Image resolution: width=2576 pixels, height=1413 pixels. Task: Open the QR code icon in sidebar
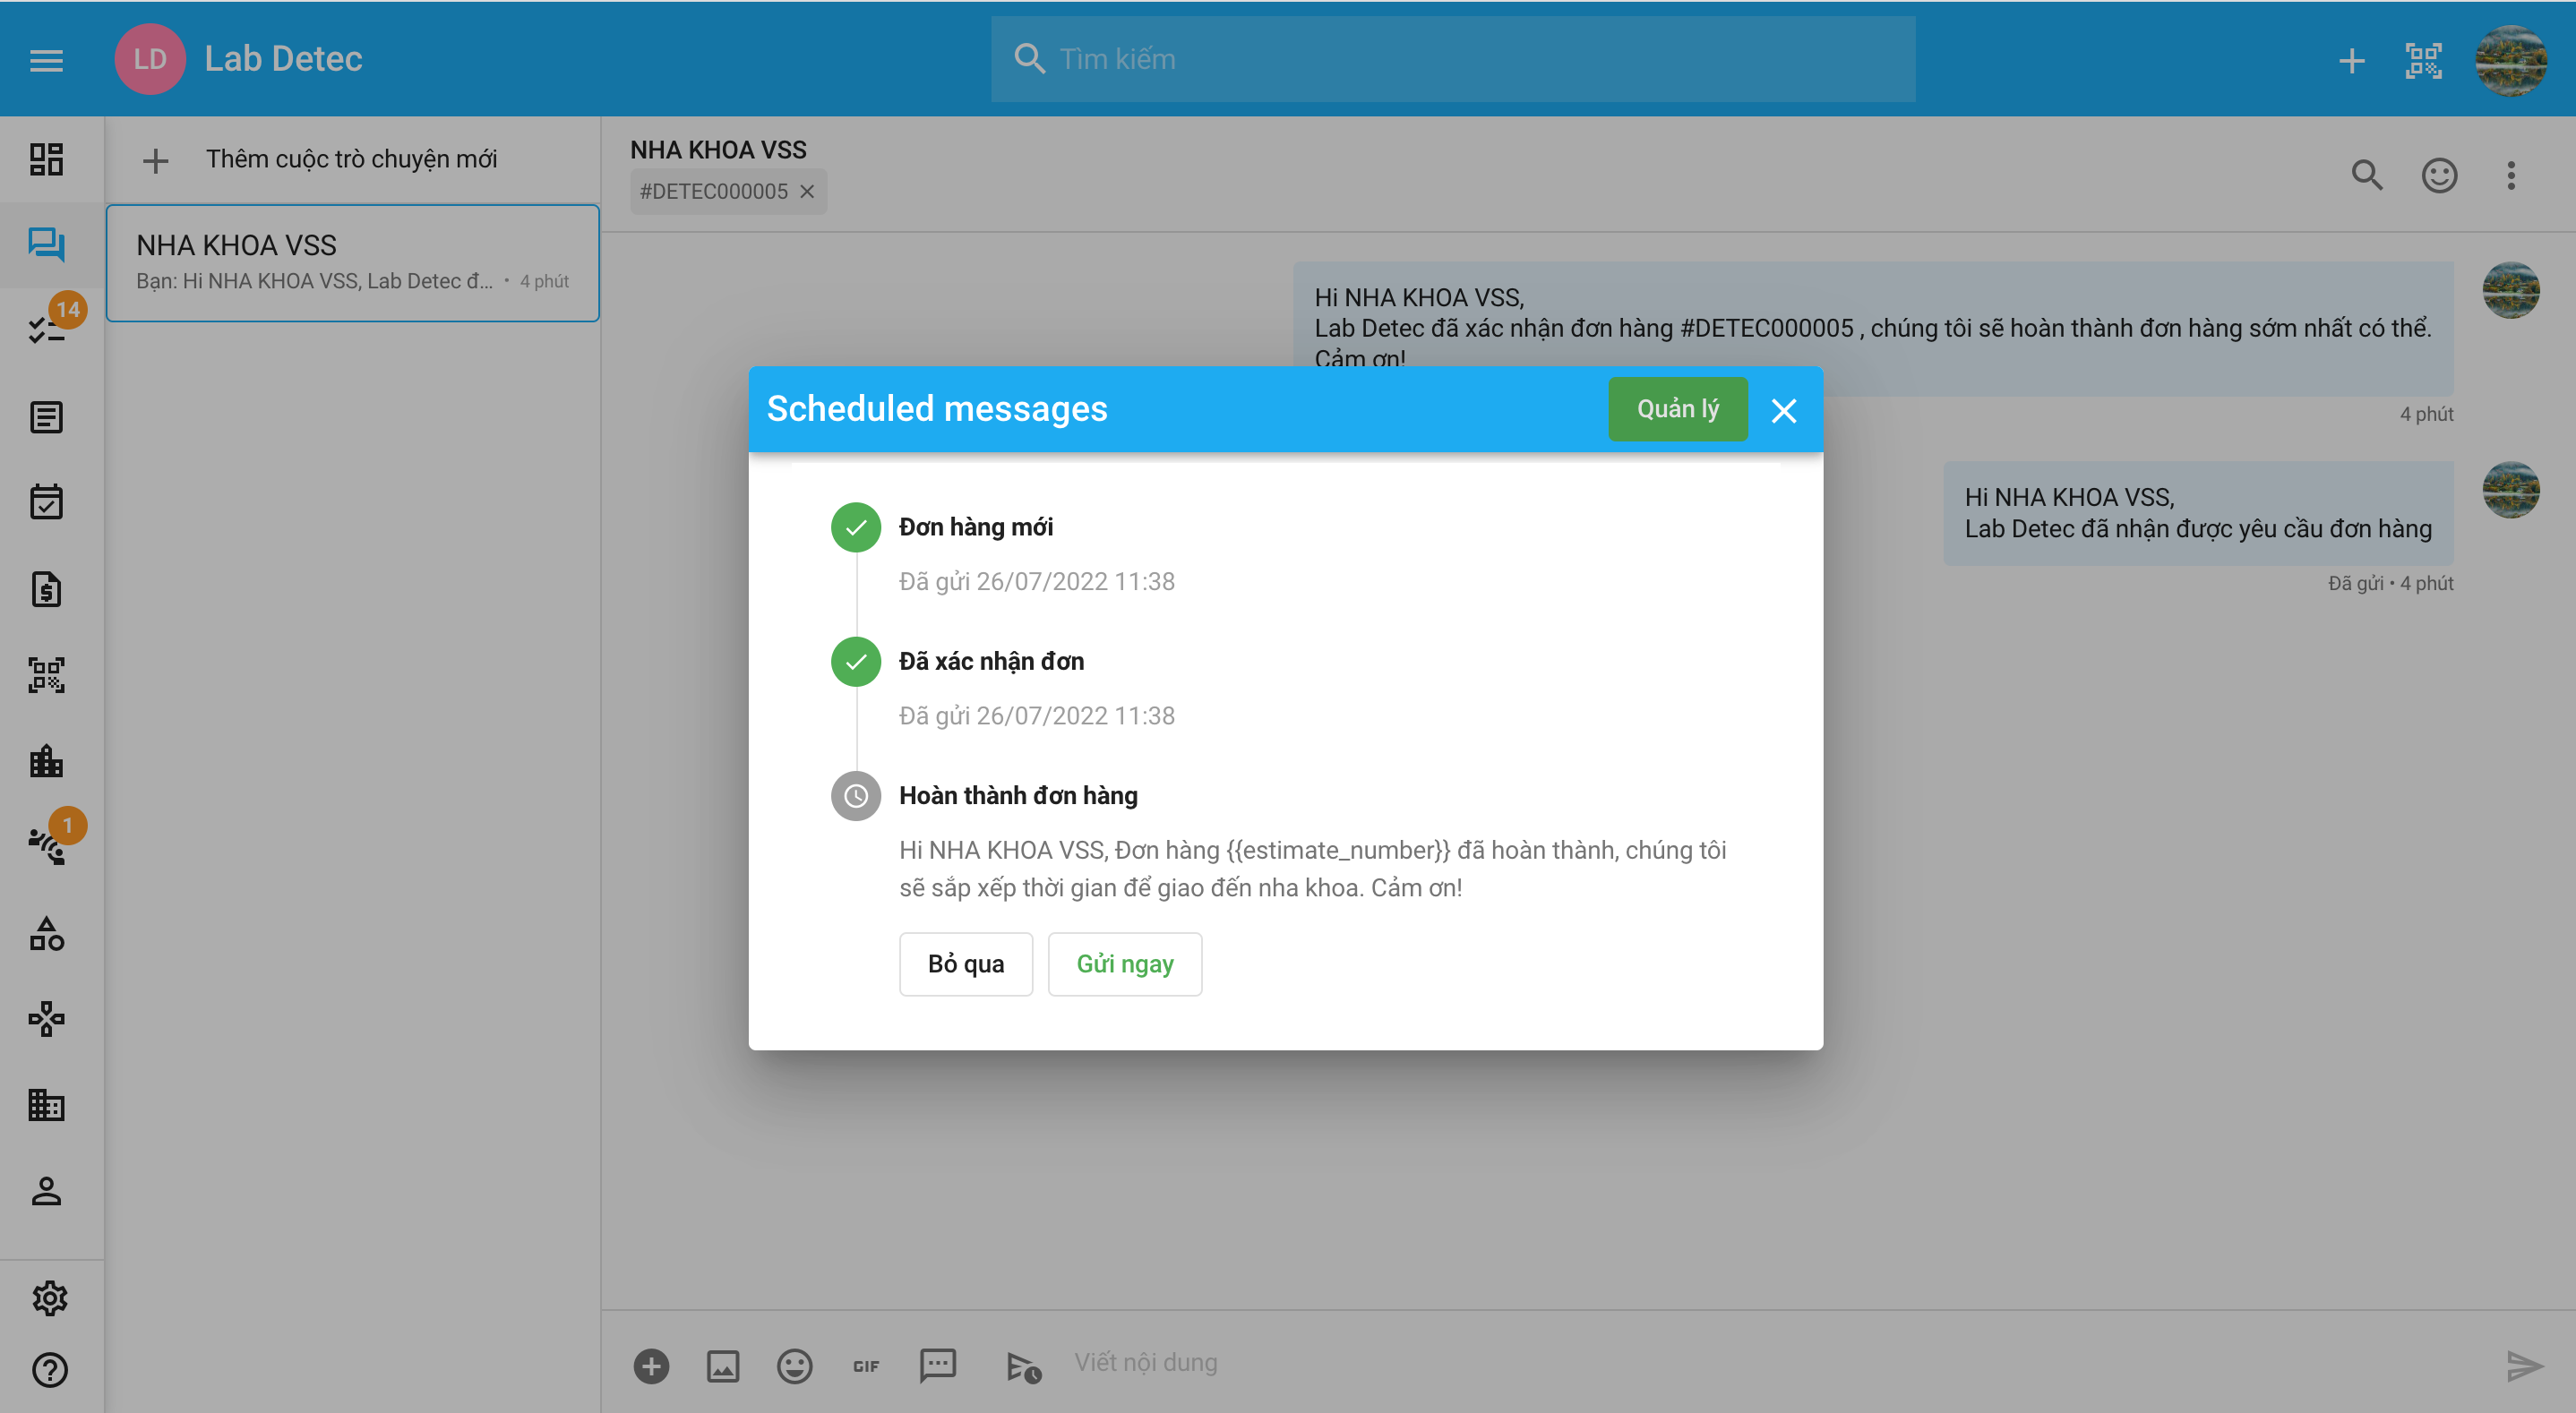pyautogui.click(x=46, y=675)
